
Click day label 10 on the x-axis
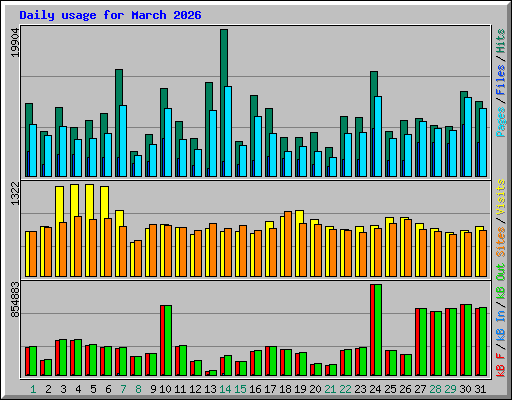click(165, 389)
